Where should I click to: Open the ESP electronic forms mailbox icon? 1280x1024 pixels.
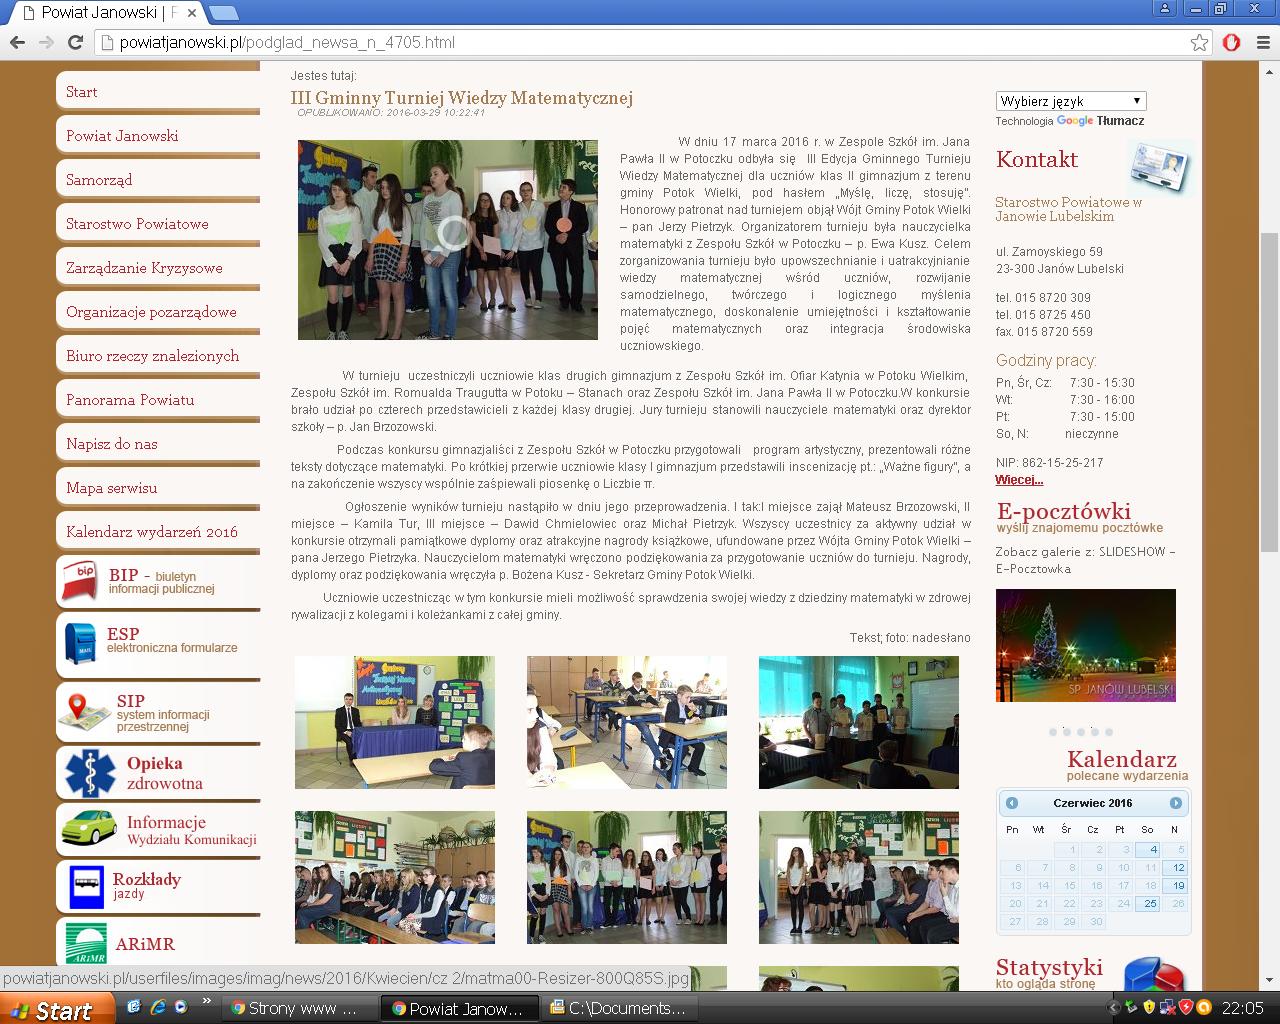(80, 641)
